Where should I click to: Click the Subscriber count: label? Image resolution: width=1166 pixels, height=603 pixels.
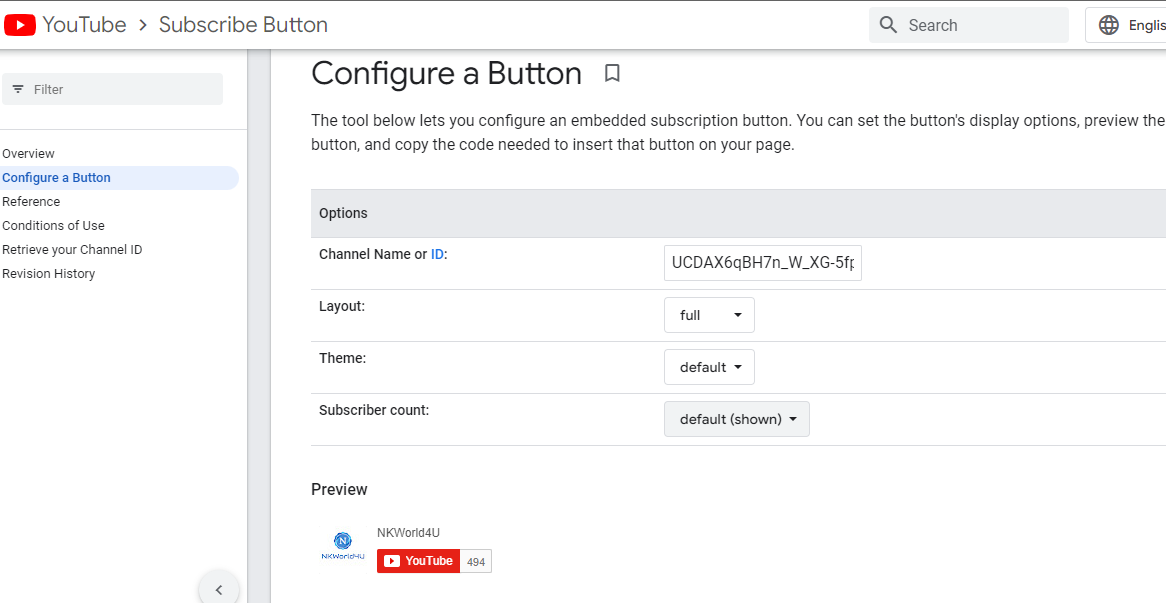tap(374, 410)
